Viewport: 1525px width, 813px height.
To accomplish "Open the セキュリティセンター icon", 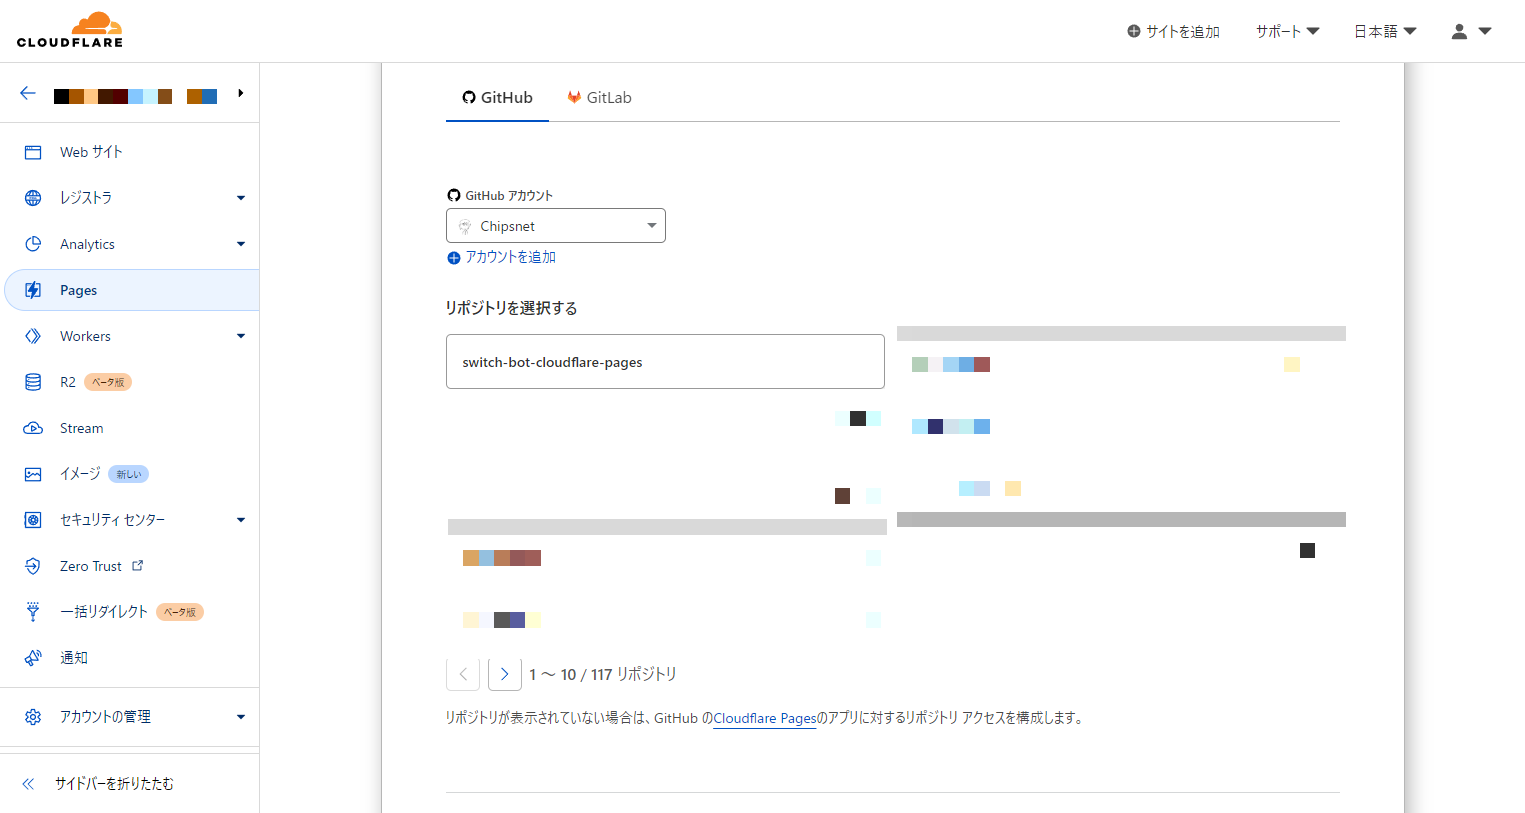I will click(33, 519).
